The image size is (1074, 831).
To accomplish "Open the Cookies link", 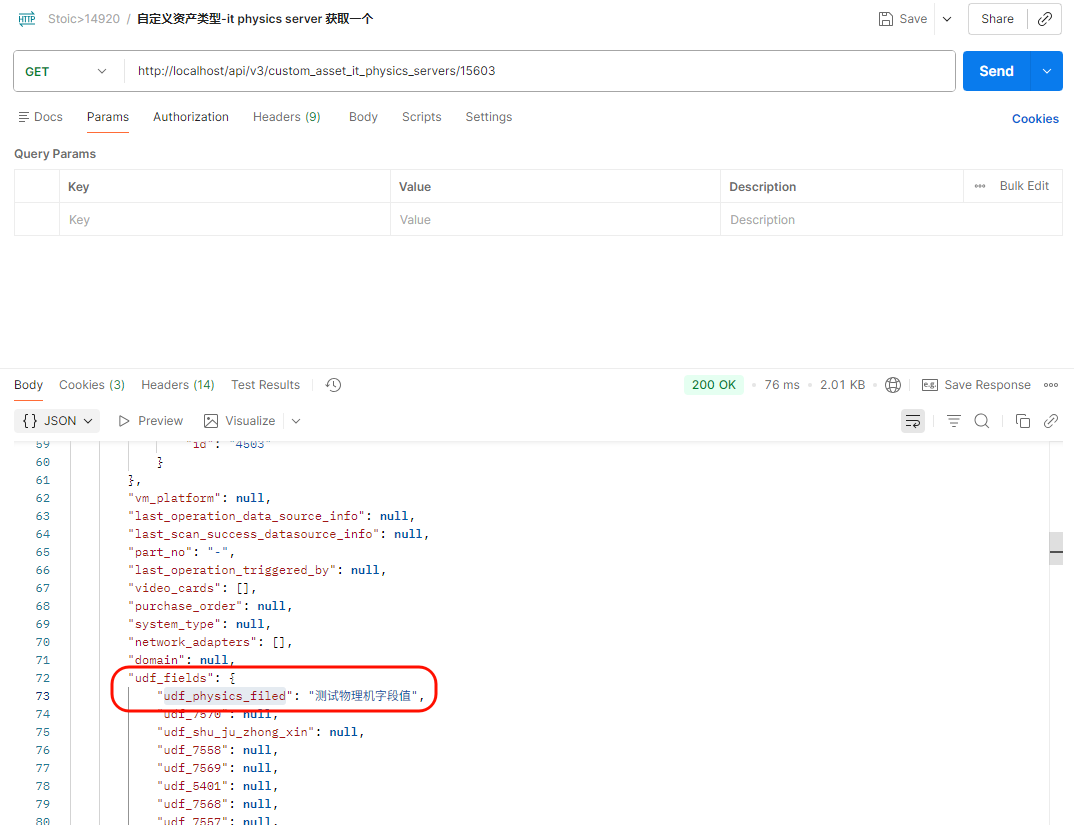I will tap(1035, 119).
